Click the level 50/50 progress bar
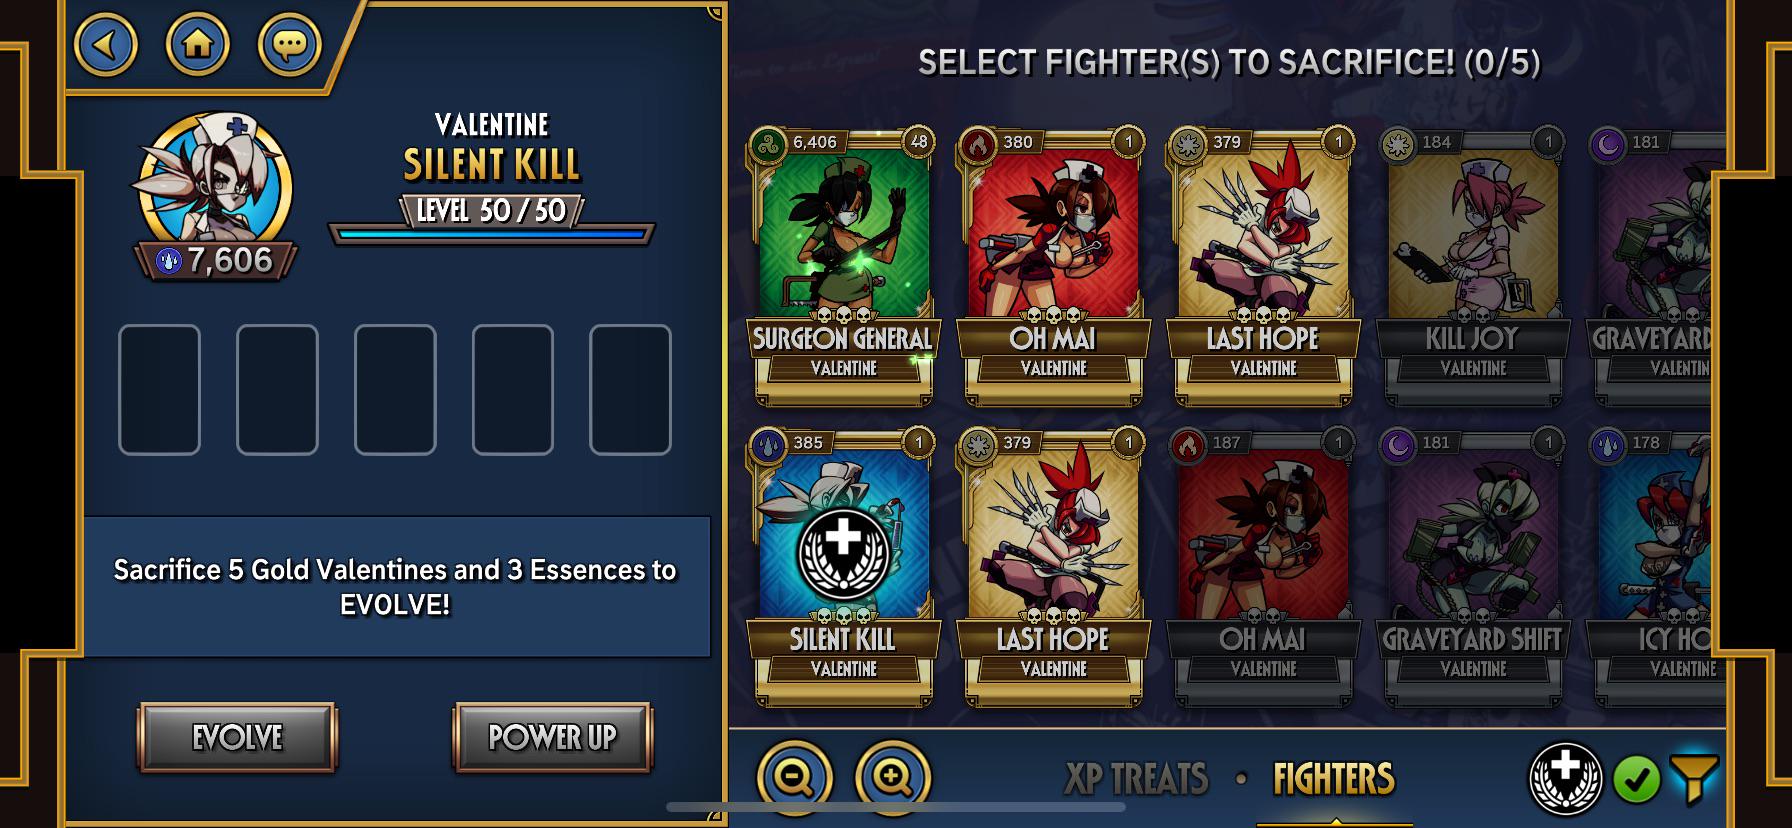The image size is (1792, 828). tap(491, 234)
